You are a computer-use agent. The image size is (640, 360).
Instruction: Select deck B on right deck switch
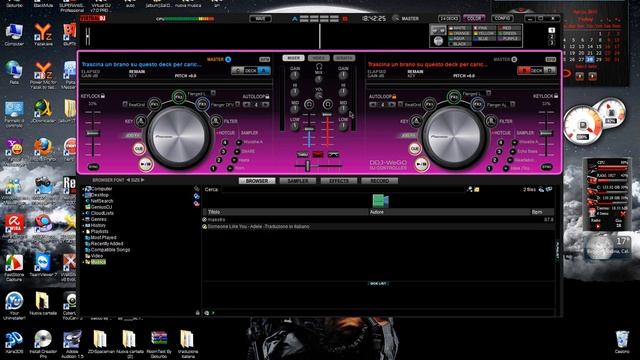coord(524,71)
